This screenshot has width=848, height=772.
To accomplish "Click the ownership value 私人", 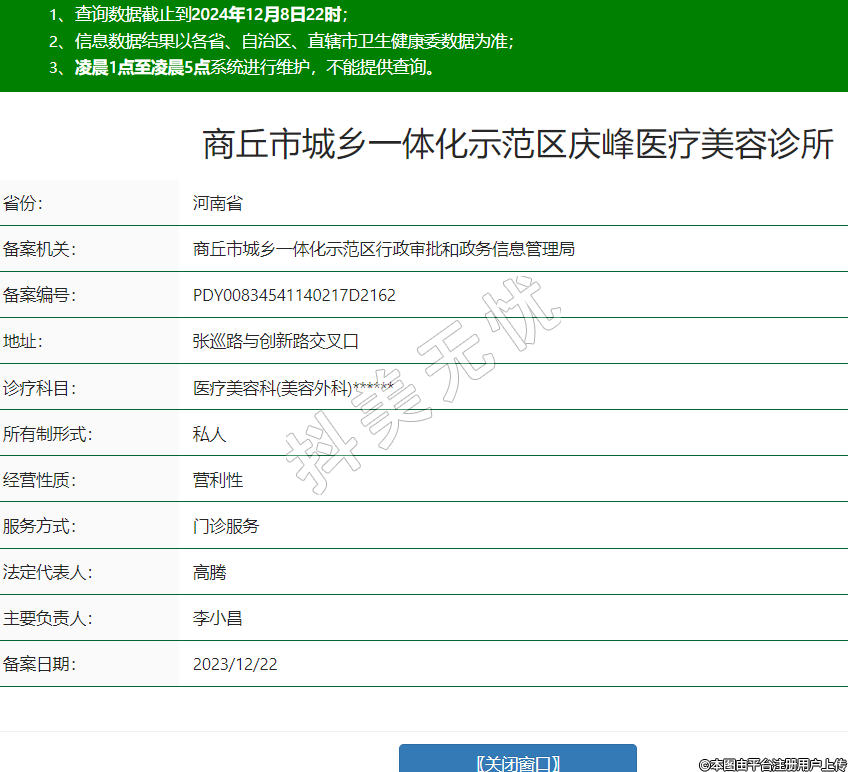I will (209, 434).
